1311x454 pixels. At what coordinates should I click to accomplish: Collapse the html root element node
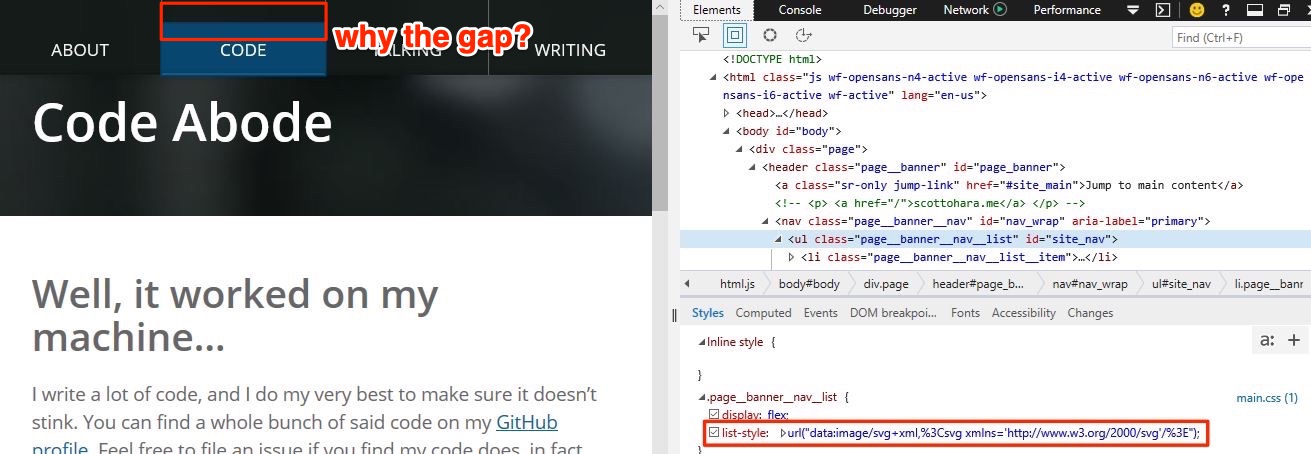point(714,77)
